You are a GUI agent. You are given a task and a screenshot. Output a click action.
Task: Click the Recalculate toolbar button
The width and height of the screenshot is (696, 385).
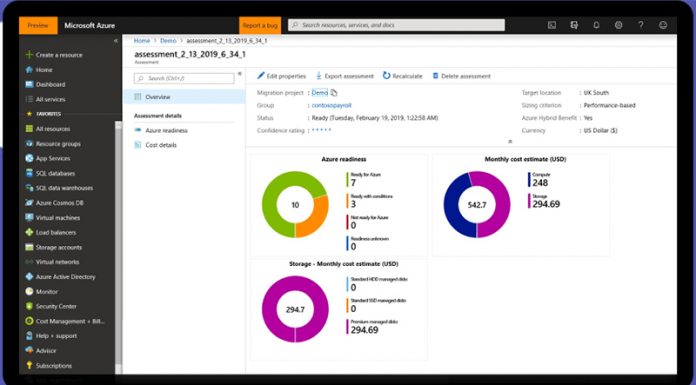402,76
